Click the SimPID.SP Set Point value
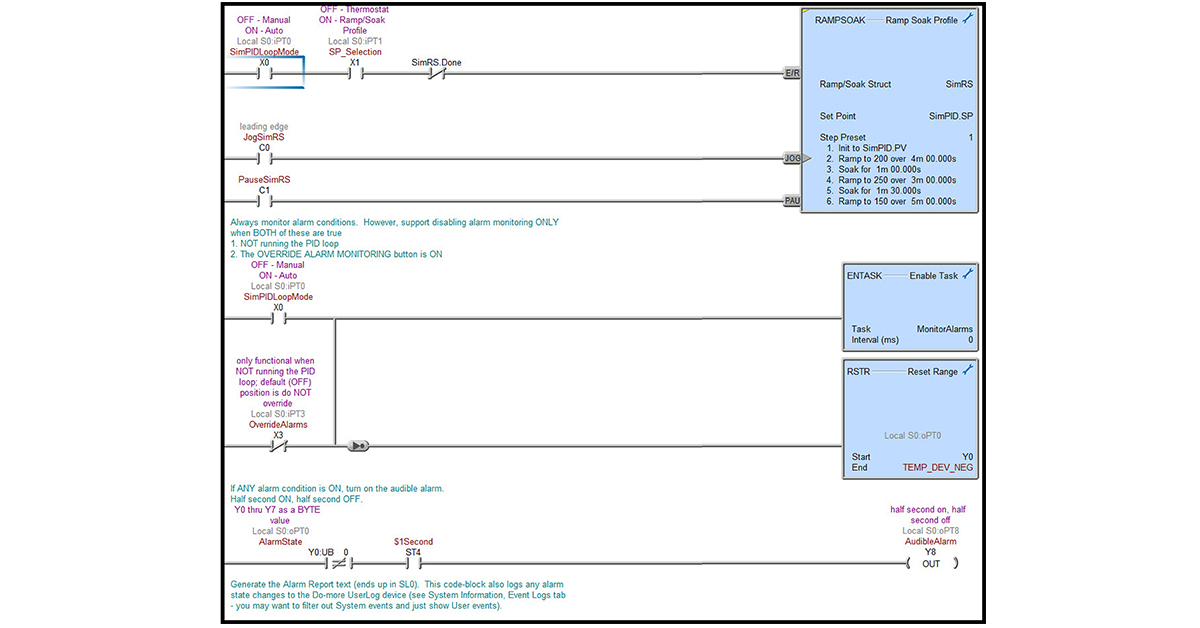 tap(950, 116)
